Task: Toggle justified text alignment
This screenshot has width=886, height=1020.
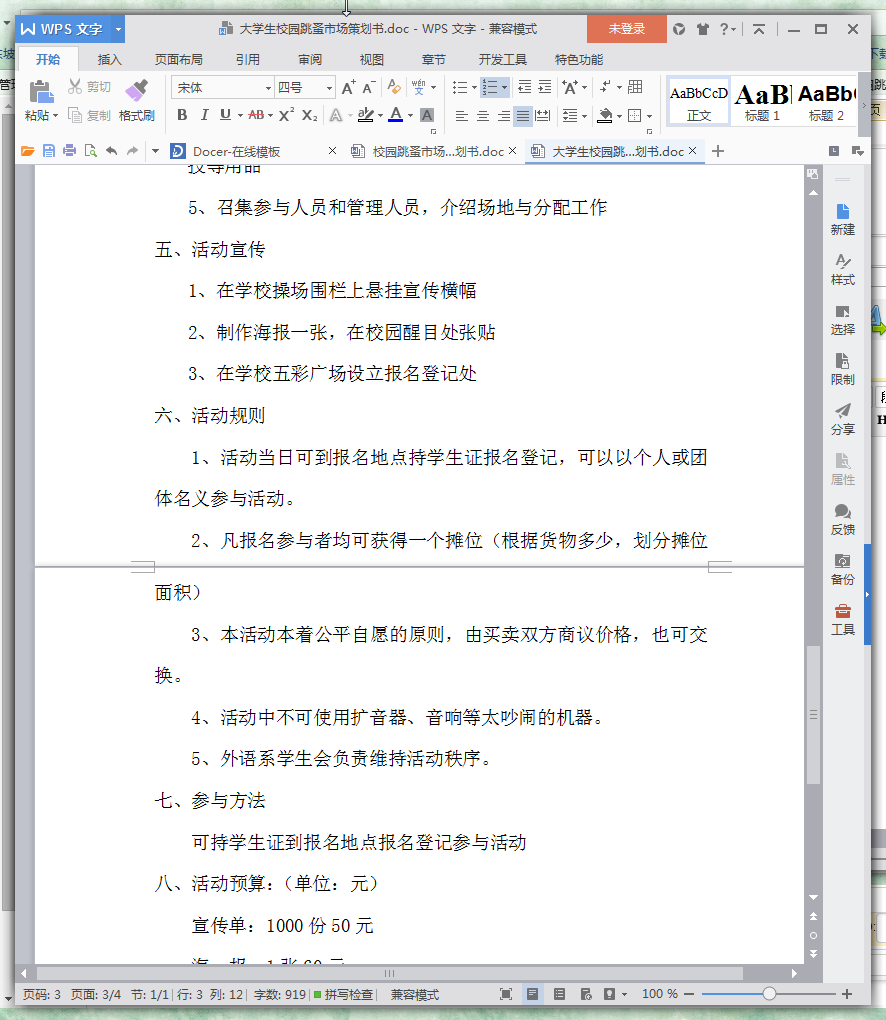Action: pos(523,116)
